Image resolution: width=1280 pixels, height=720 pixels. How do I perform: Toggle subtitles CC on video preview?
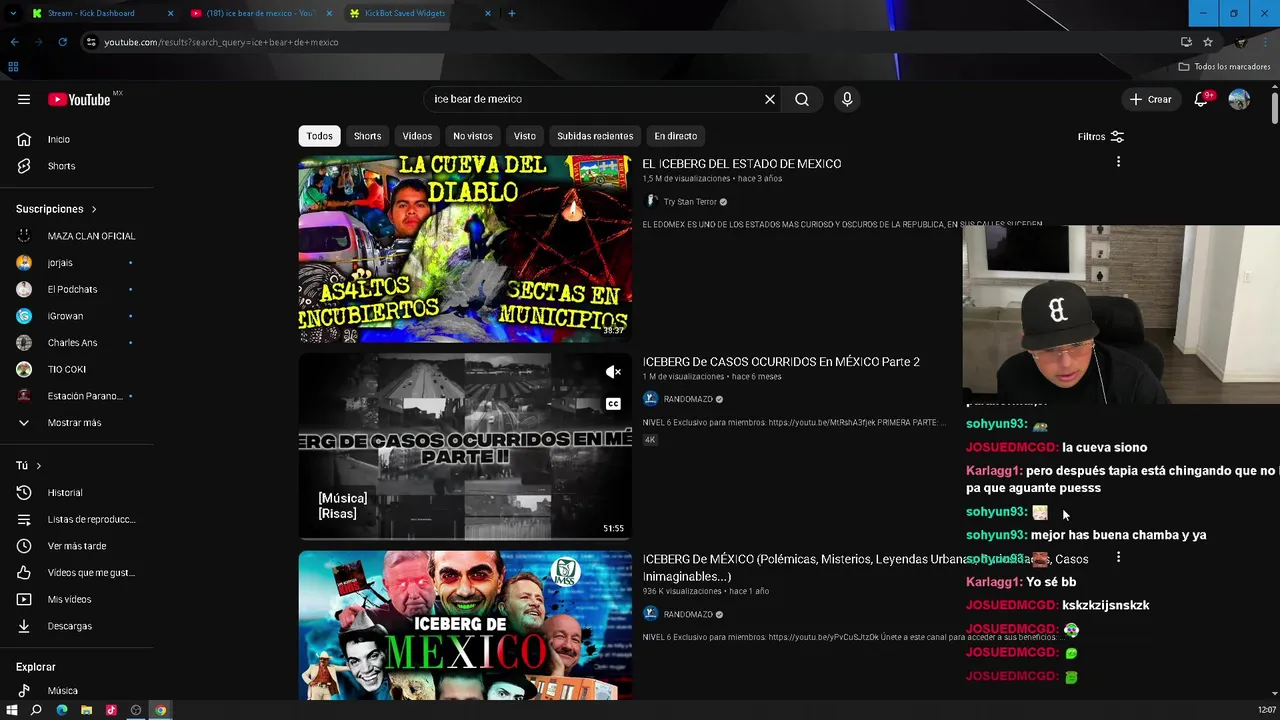point(613,404)
